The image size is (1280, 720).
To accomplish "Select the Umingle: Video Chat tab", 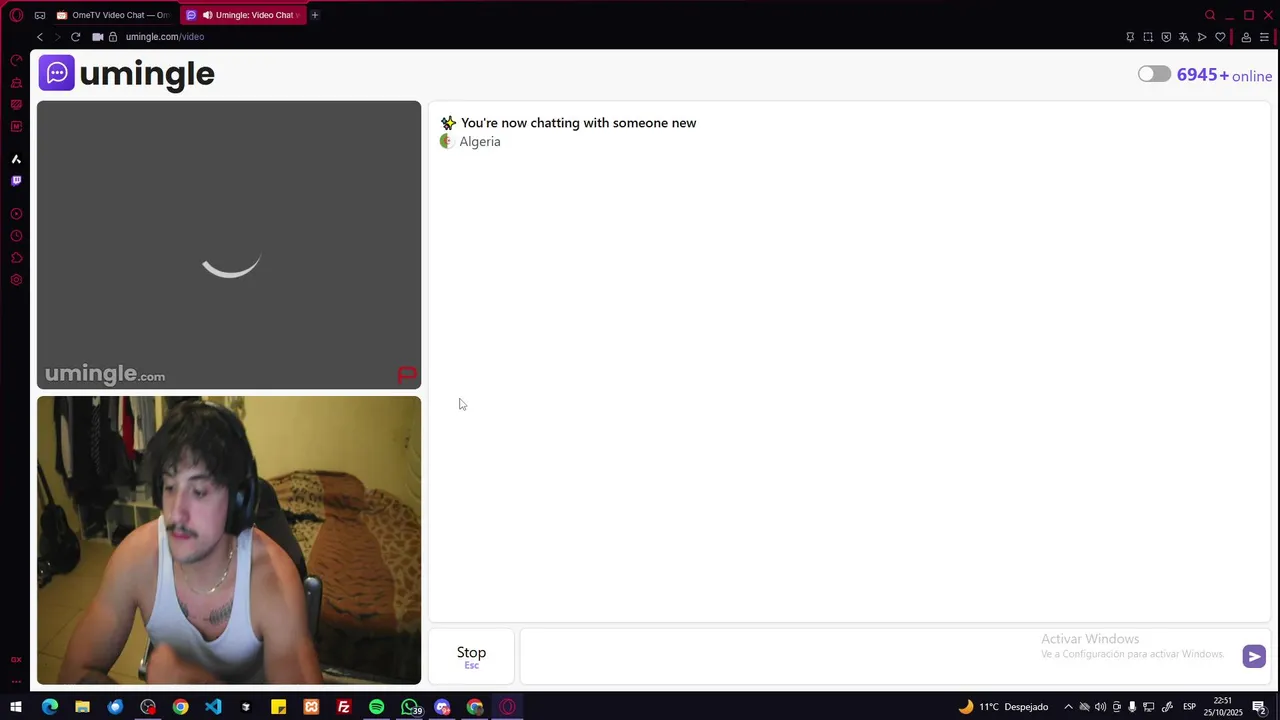I will (x=244, y=15).
